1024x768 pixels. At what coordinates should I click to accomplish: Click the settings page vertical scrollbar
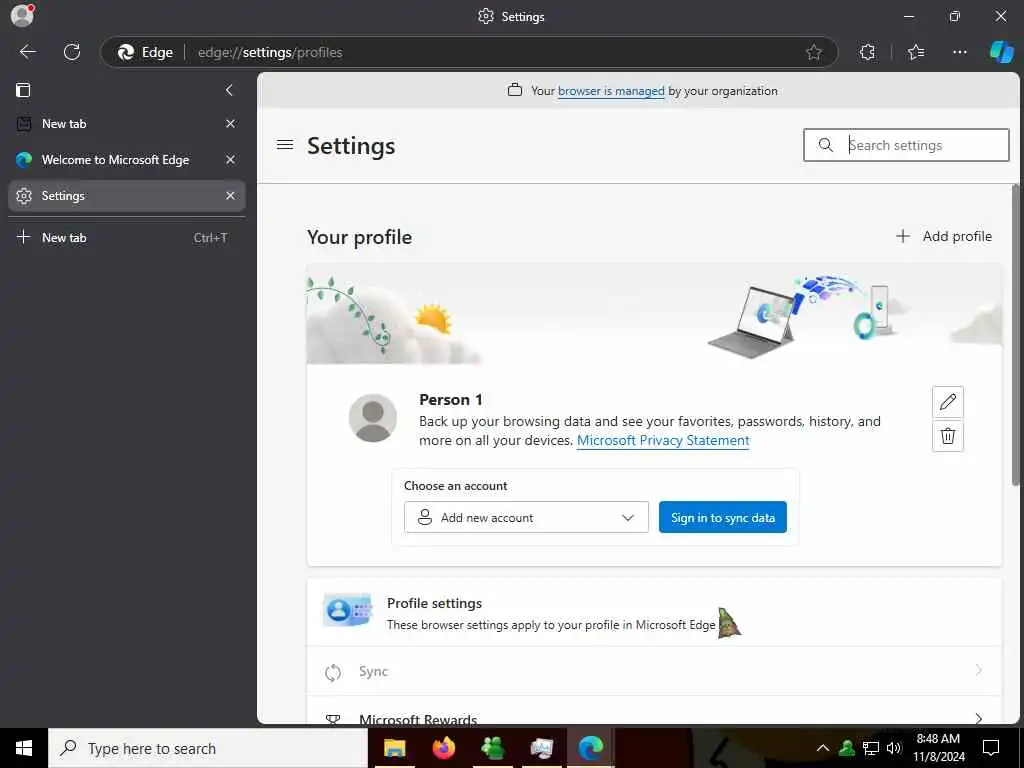(x=1016, y=336)
